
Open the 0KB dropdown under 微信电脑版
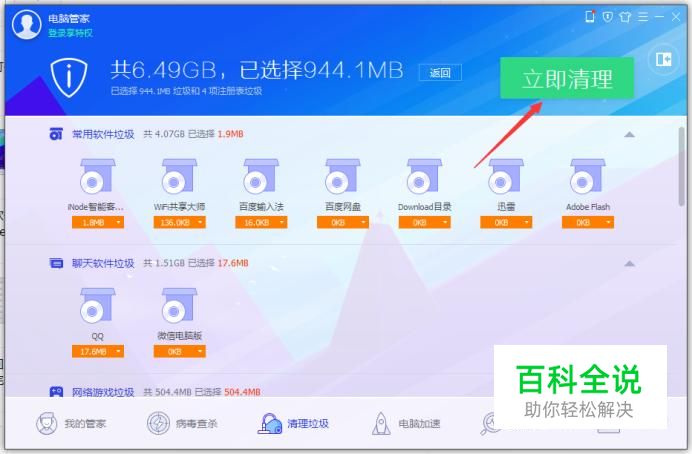(179, 352)
